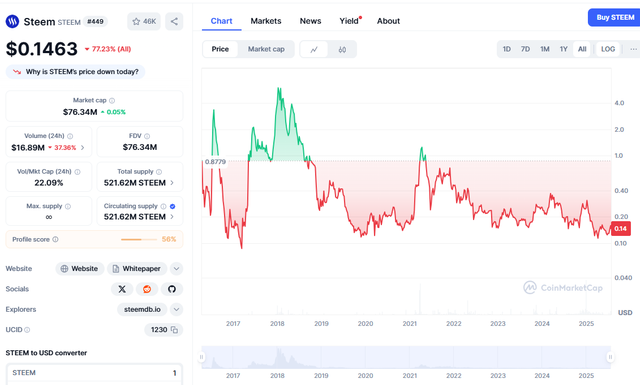Click the Buy STEEM button
The width and height of the screenshot is (640, 385).
[615, 18]
